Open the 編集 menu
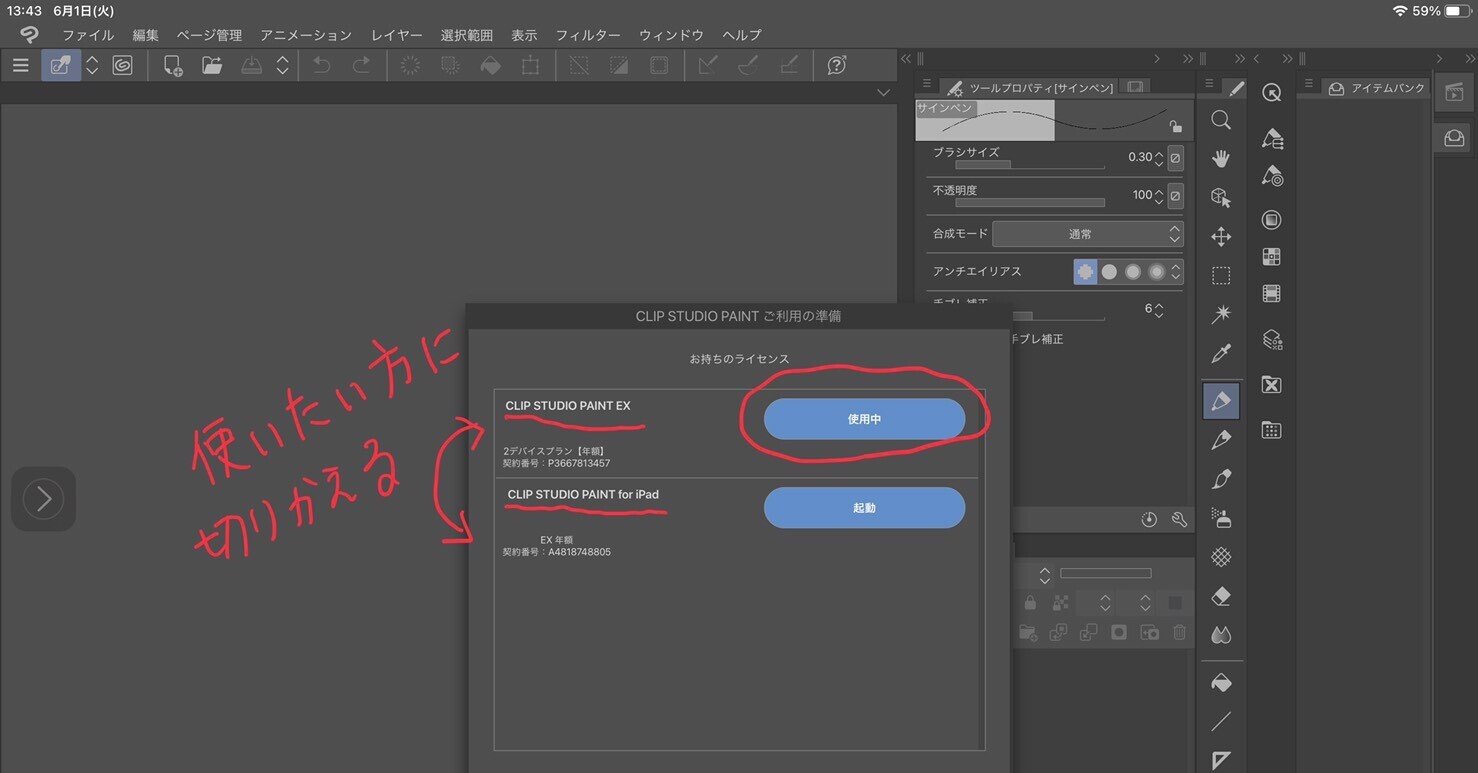 point(146,35)
